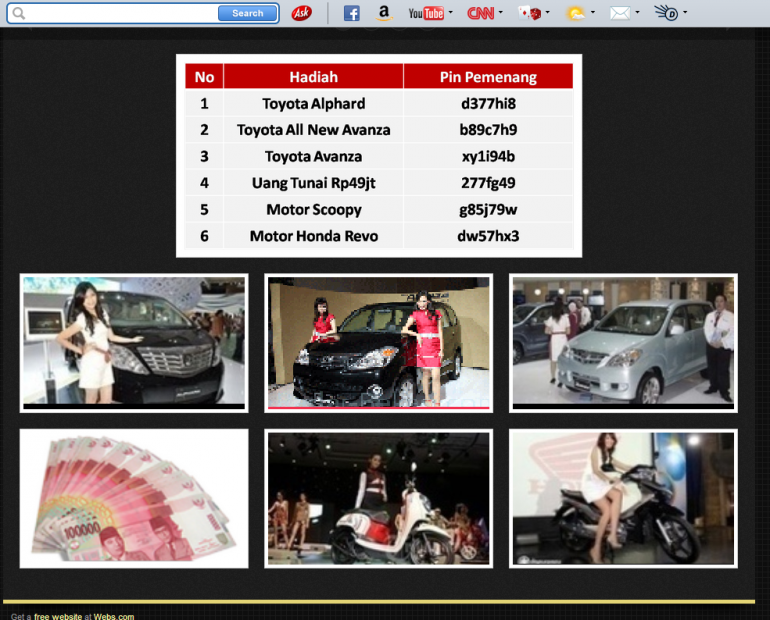The height and width of the screenshot is (620, 770).
Task: Select the 'Toyota Alphard' table cell
Action: coord(313,104)
